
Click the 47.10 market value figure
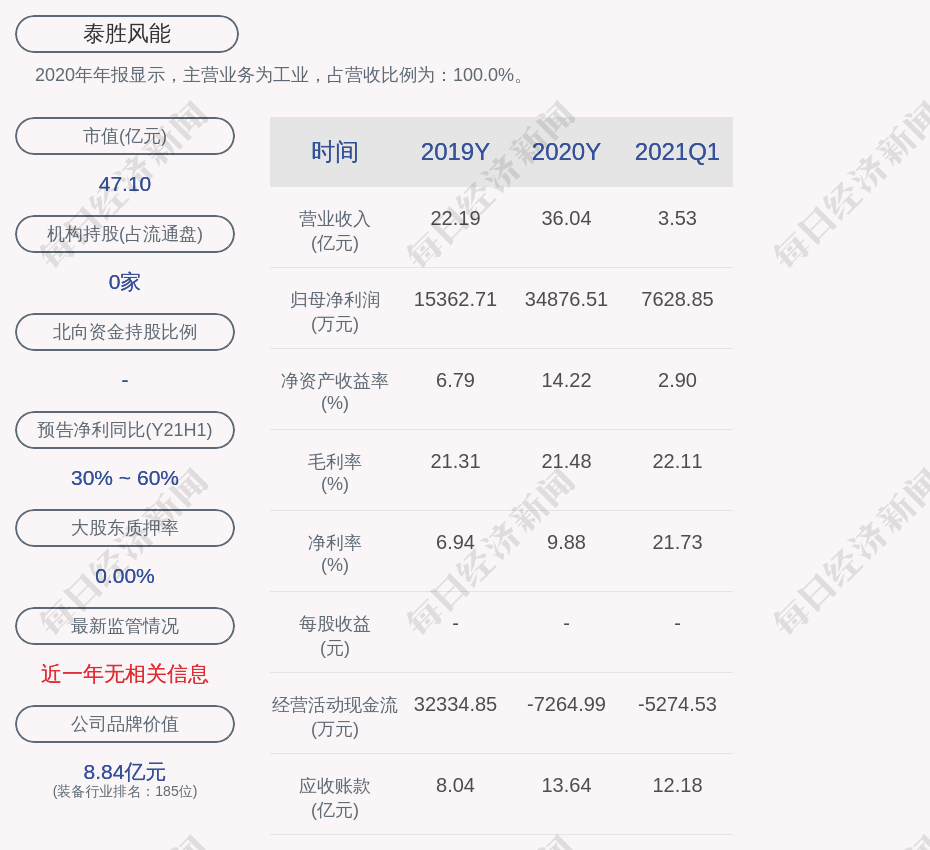(x=124, y=184)
